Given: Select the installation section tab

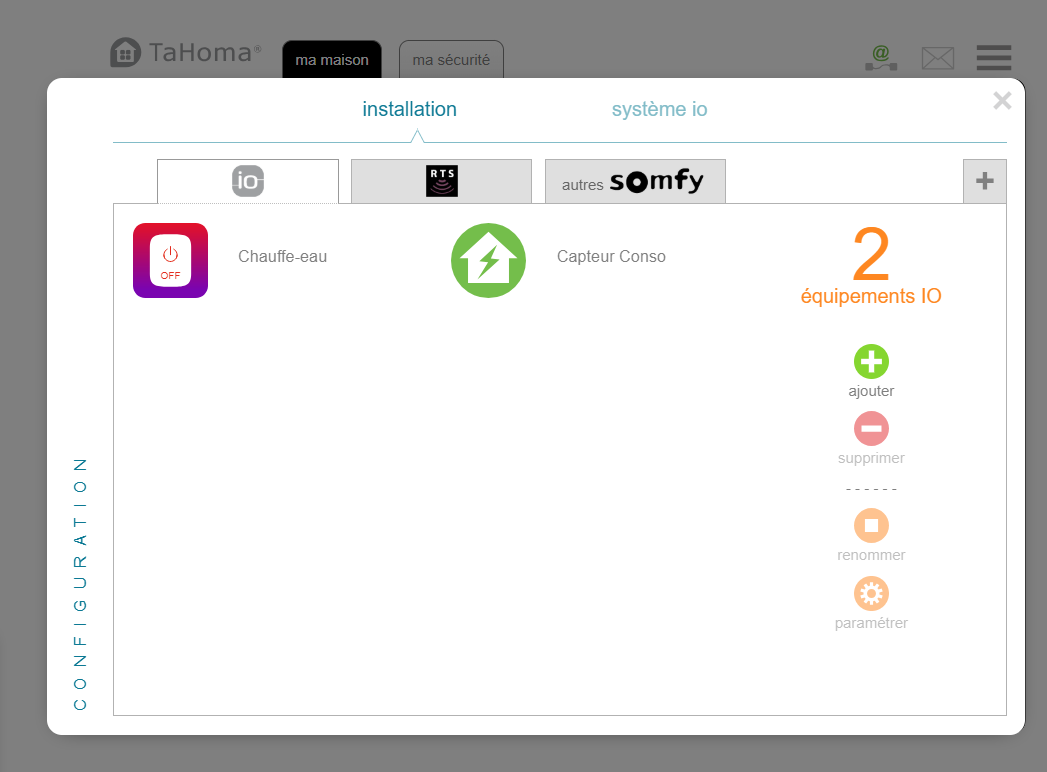Looking at the screenshot, I should (409, 110).
